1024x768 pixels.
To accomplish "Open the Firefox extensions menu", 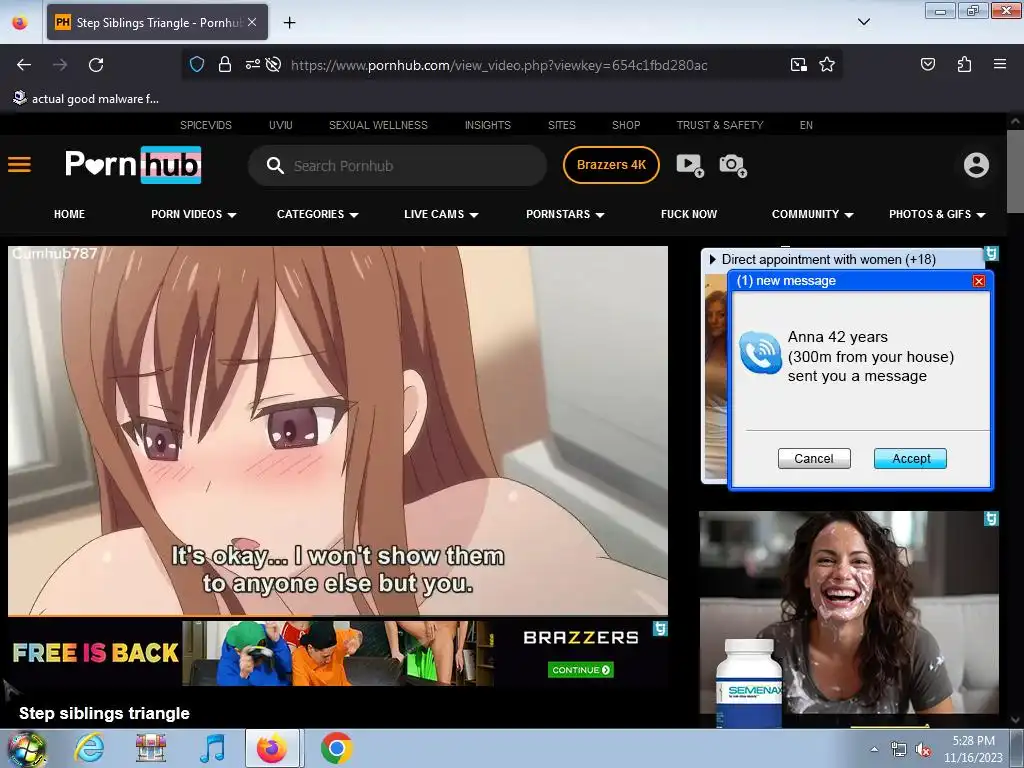I will pyautogui.click(x=964, y=64).
